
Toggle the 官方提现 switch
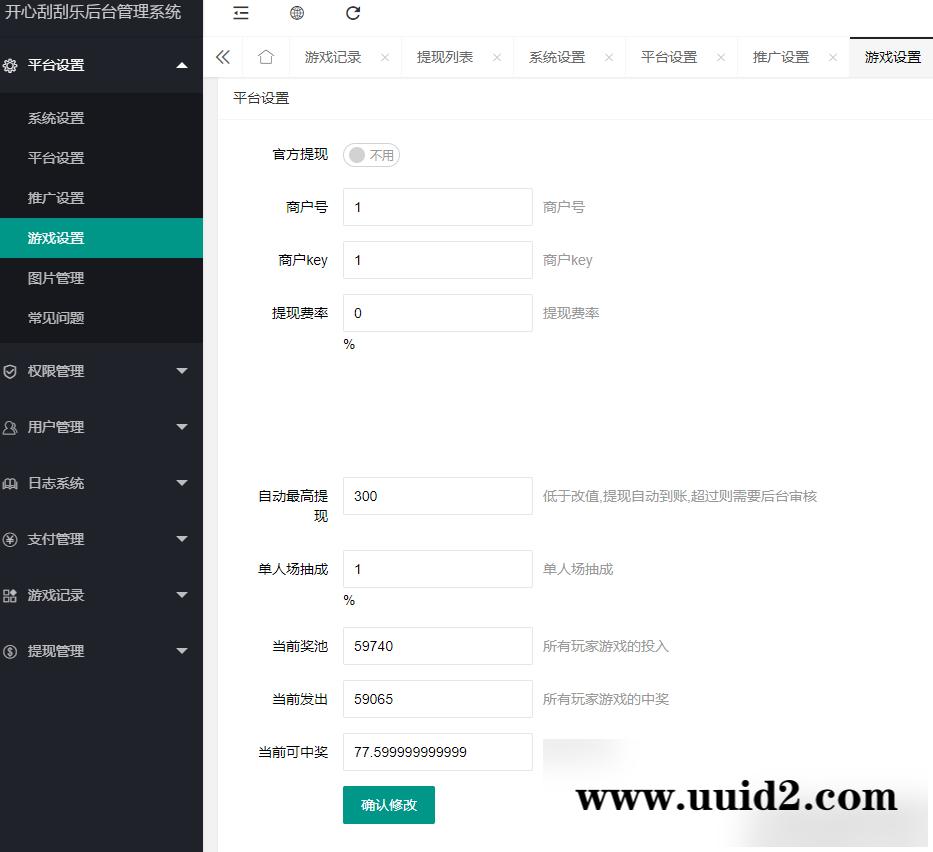click(371, 155)
